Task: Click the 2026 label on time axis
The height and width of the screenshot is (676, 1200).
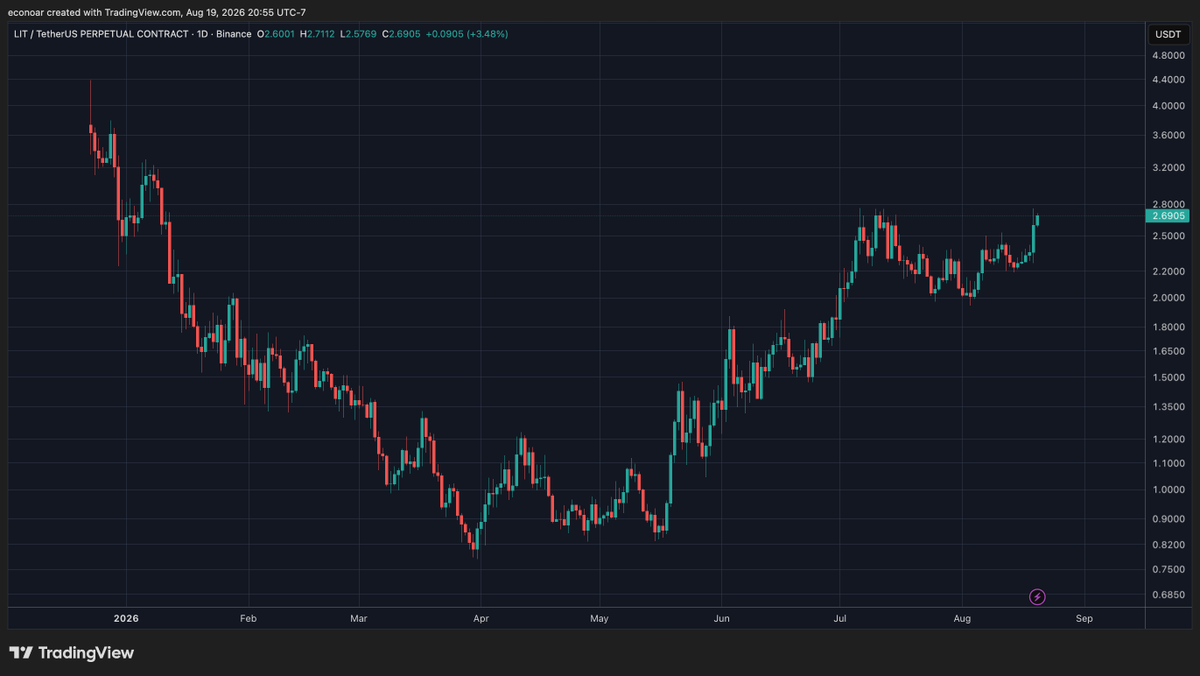Action: pos(126,619)
